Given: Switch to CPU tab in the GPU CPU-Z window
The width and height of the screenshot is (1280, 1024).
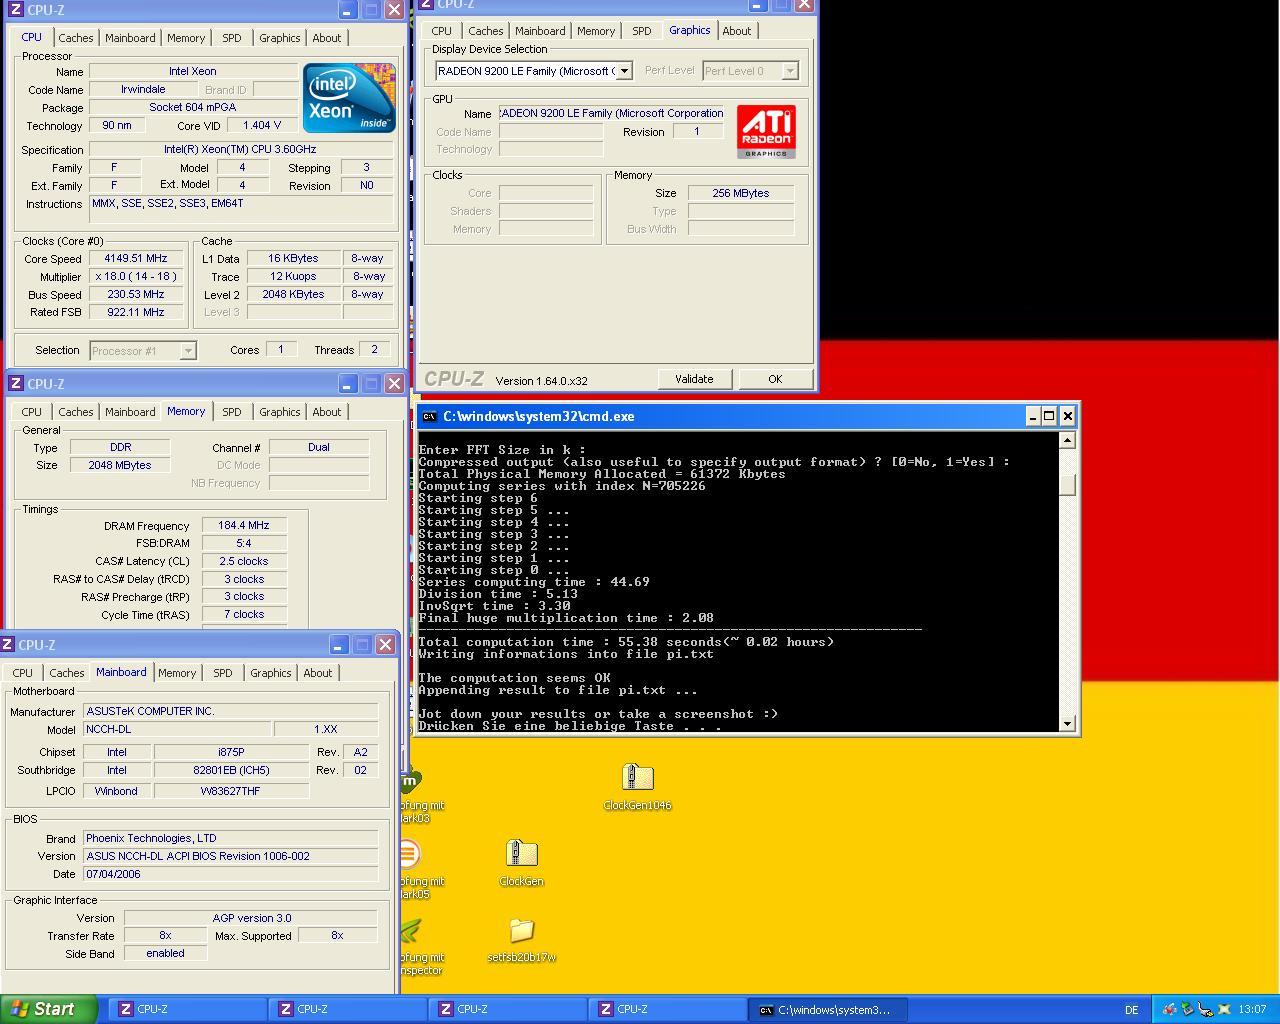Looking at the screenshot, I should pos(441,31).
